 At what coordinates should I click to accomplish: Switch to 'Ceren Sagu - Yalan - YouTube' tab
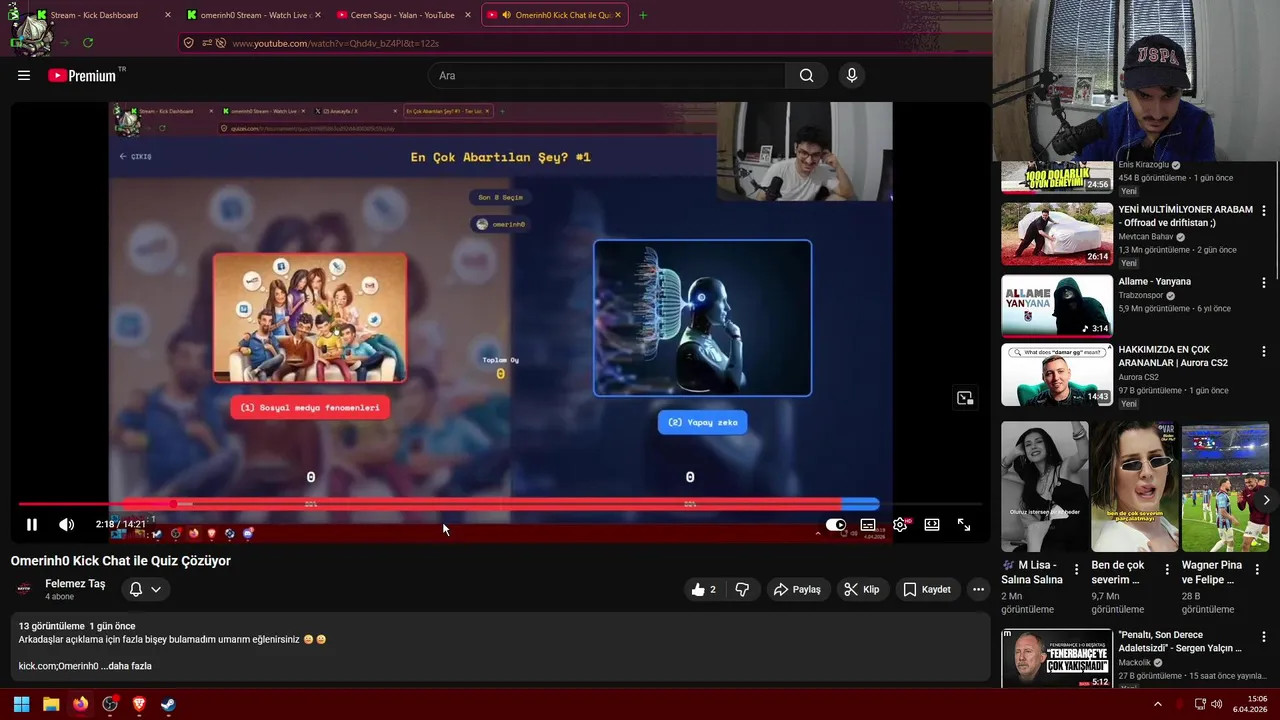pyautogui.click(x=404, y=15)
